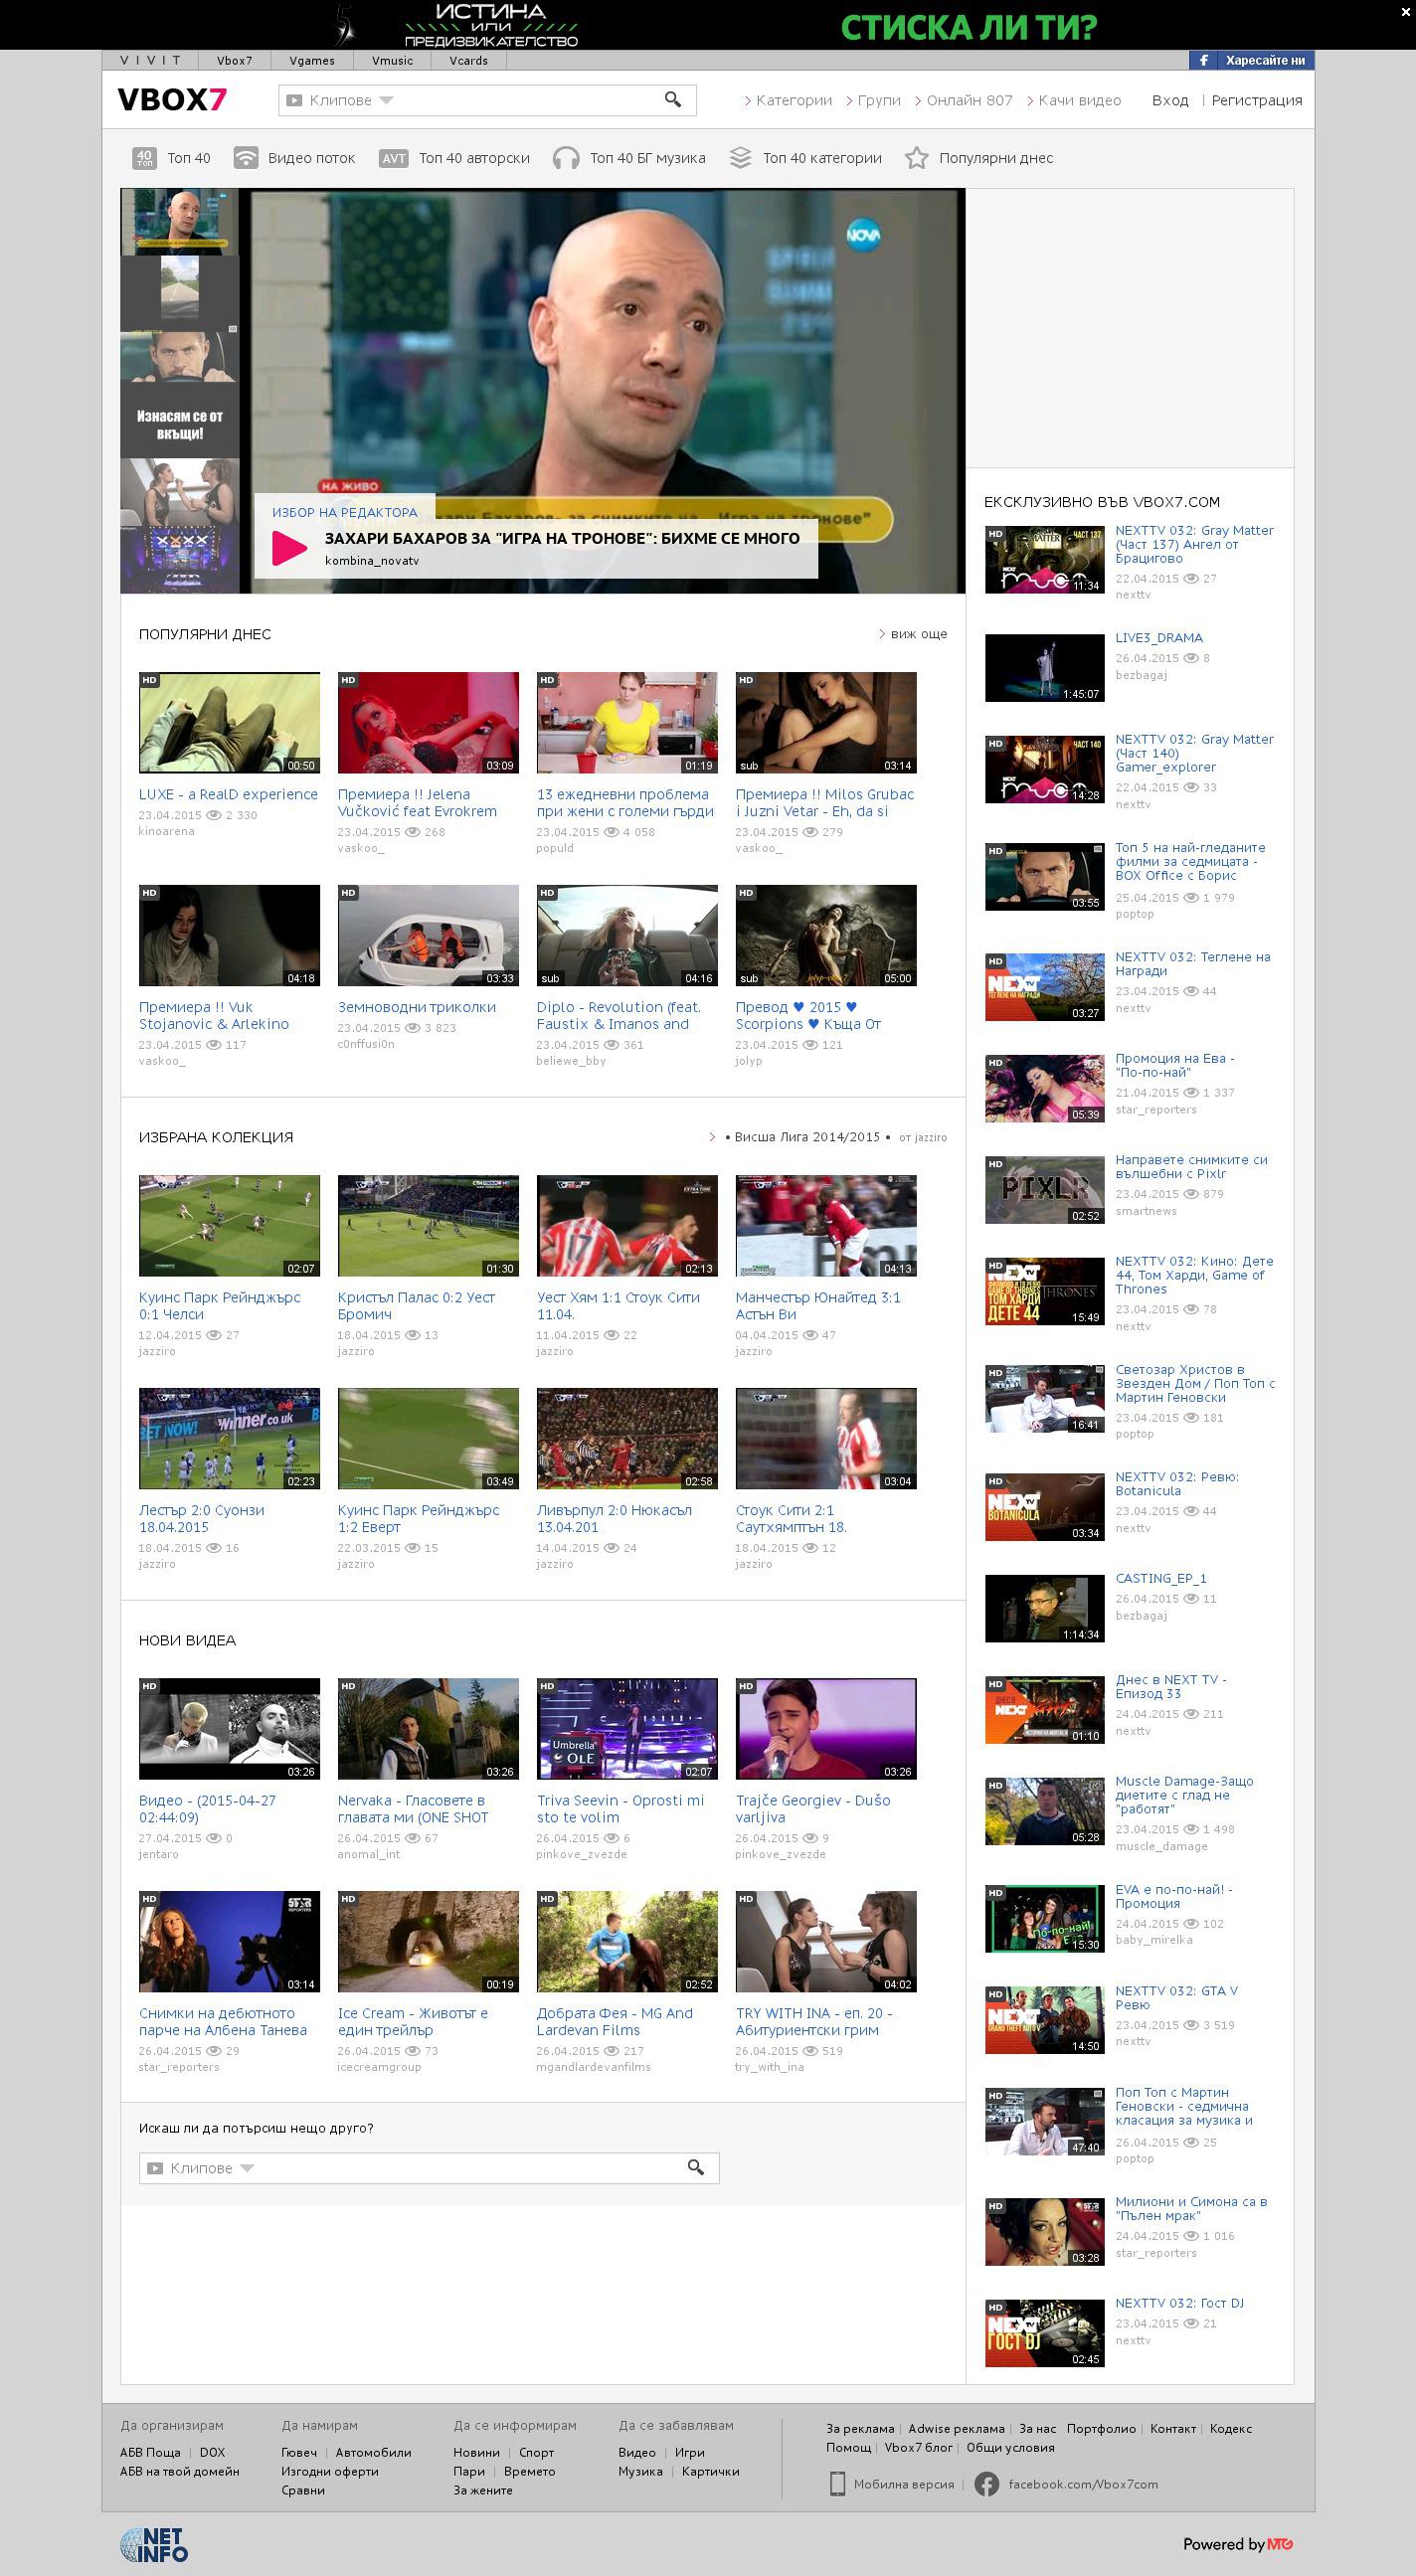Click the Facebook icon in footer
The height and width of the screenshot is (2576, 1416).
click(x=986, y=2484)
